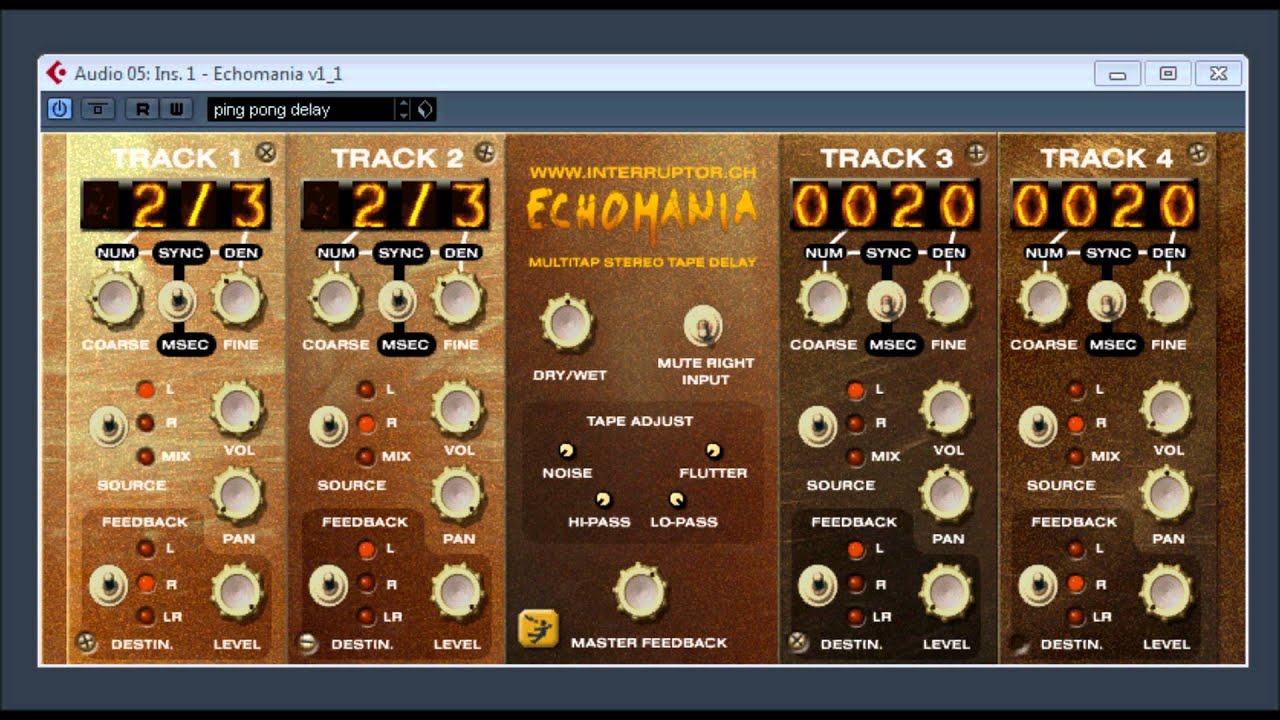1280x720 pixels.
Task: Click the Track 3 0020 nixie display
Action: point(885,205)
